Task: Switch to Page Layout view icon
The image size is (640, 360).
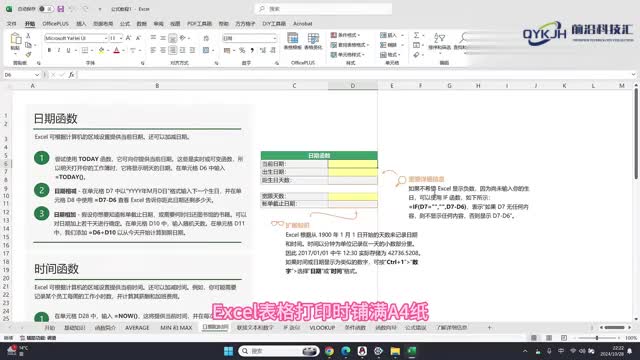Action: pyautogui.click(x=549, y=338)
